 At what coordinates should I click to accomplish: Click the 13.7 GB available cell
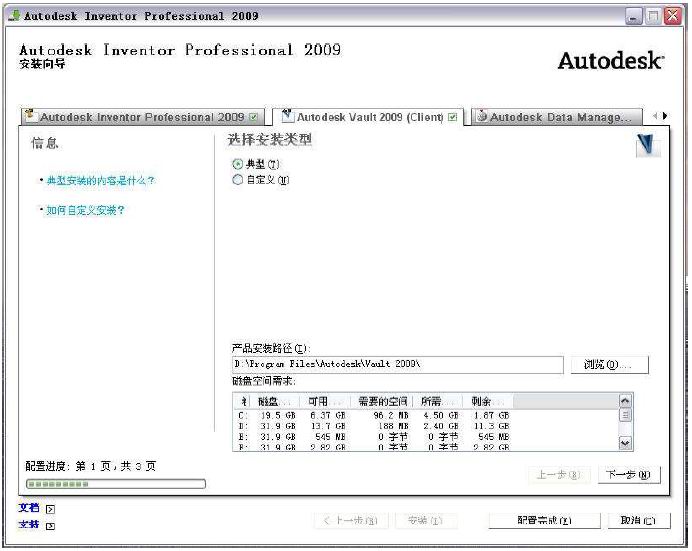click(328, 426)
